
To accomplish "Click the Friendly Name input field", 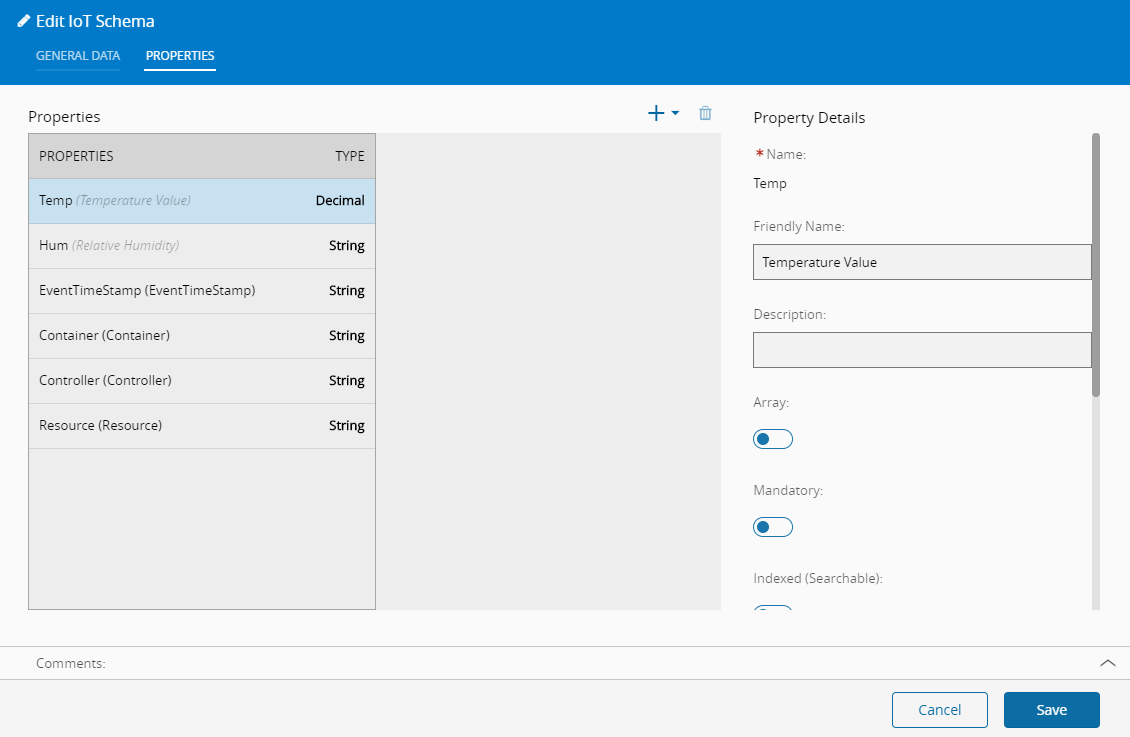I will click(921, 262).
